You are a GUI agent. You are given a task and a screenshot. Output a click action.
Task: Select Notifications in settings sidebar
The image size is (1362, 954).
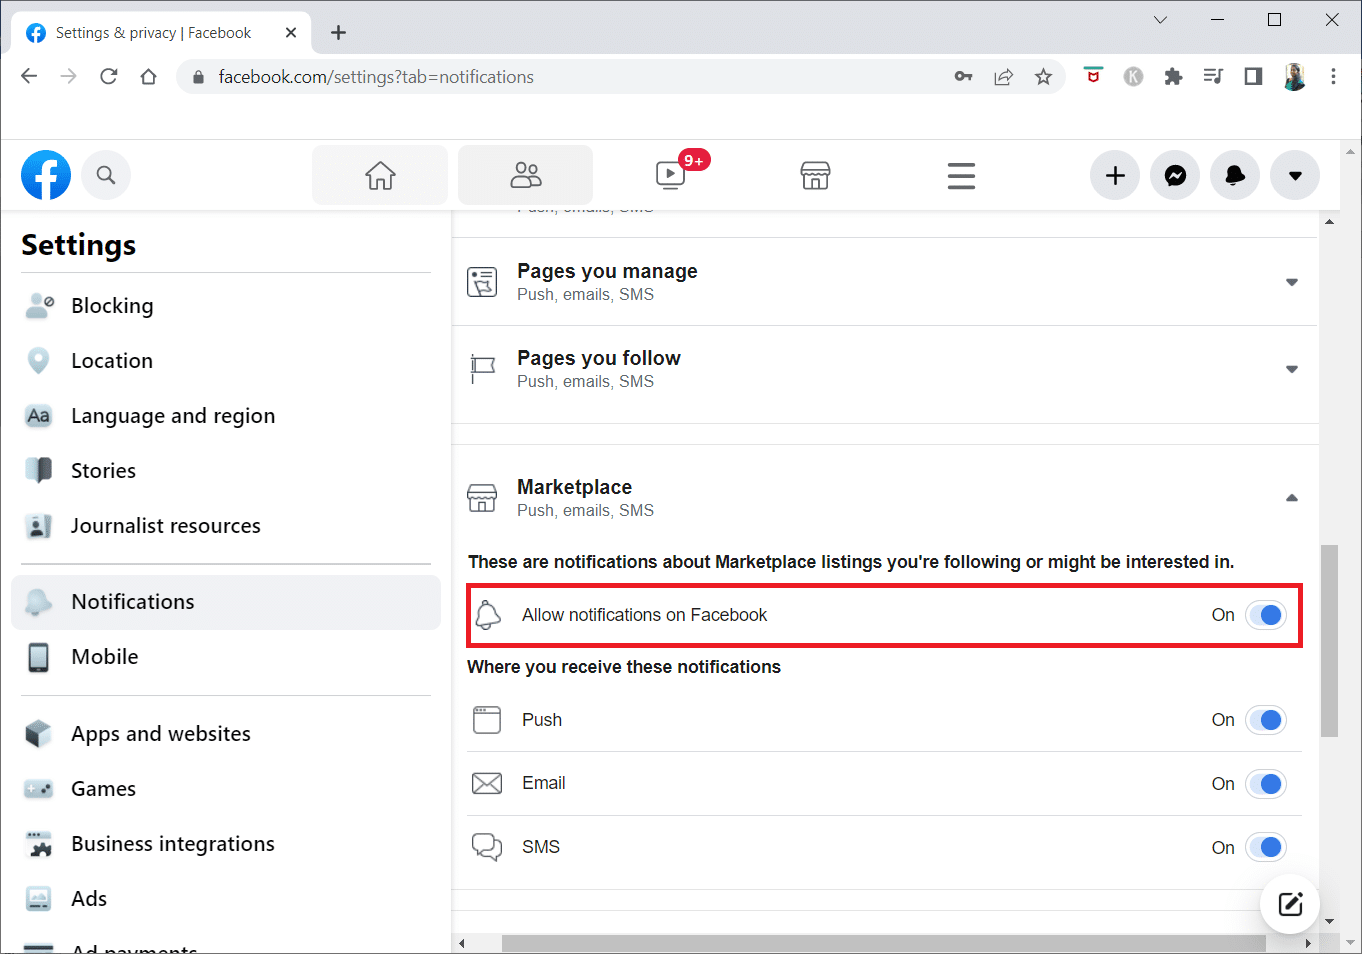226,602
